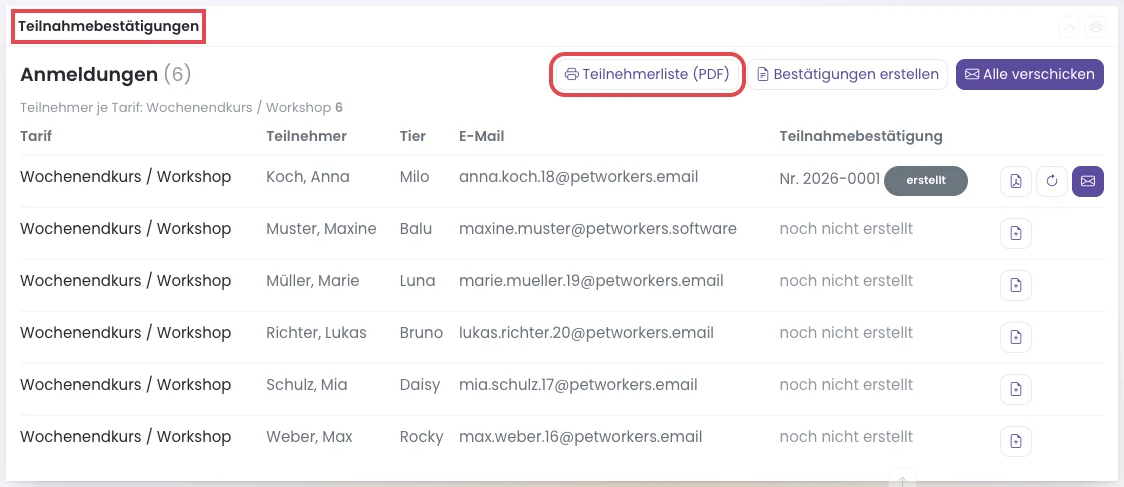Create confirmation for Weber, Max

1016,441
